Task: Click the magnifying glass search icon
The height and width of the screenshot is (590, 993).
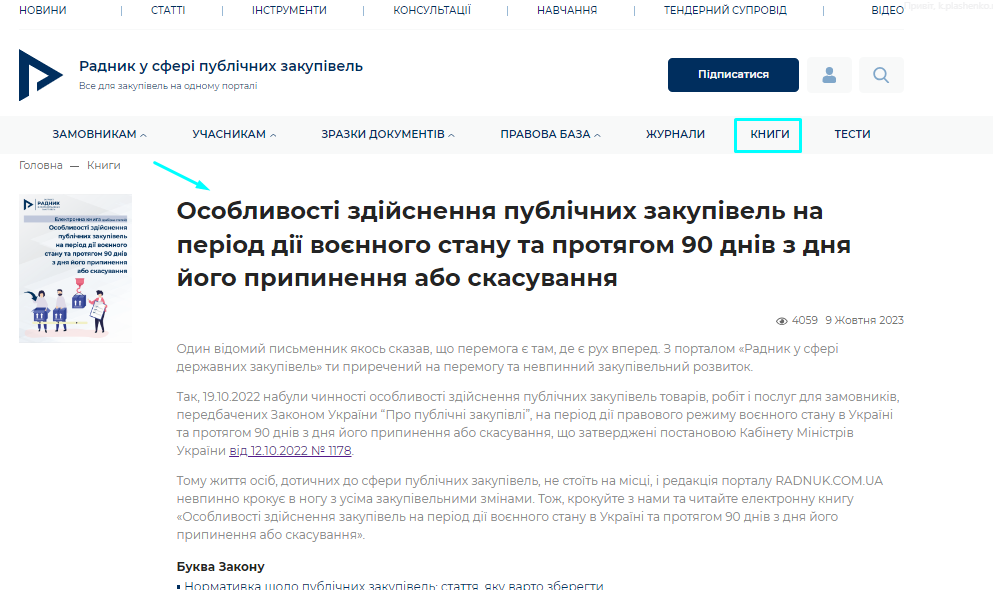Action: click(881, 75)
